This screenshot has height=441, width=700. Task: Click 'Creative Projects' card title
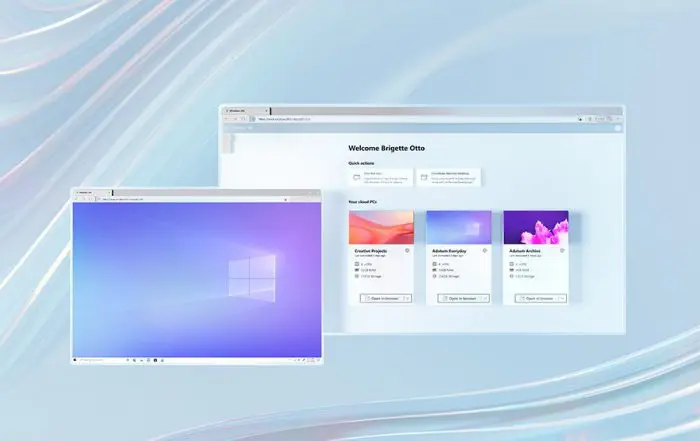pos(371,251)
